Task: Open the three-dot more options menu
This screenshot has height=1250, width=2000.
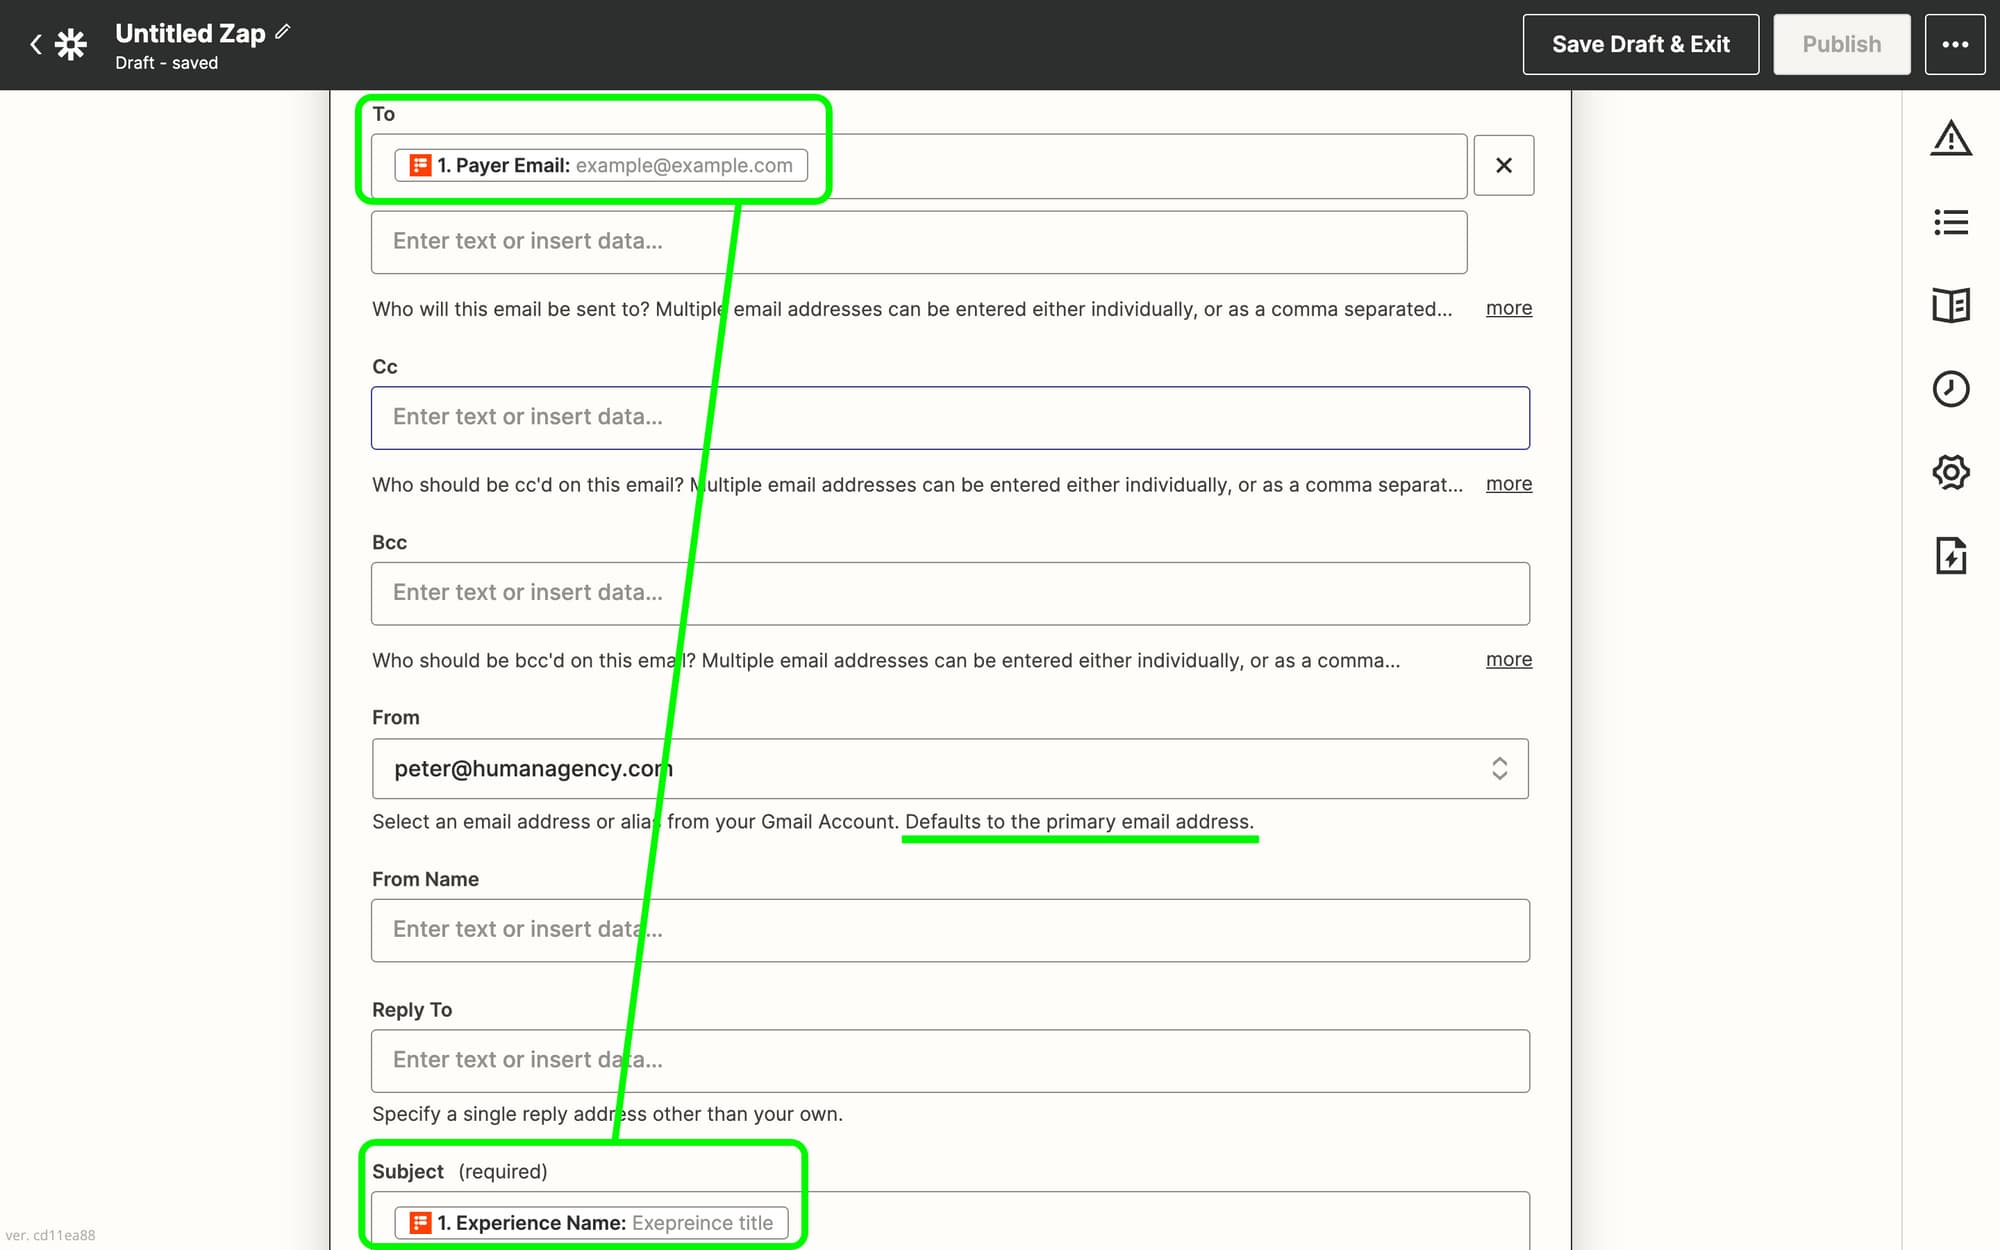Action: click(x=1954, y=44)
